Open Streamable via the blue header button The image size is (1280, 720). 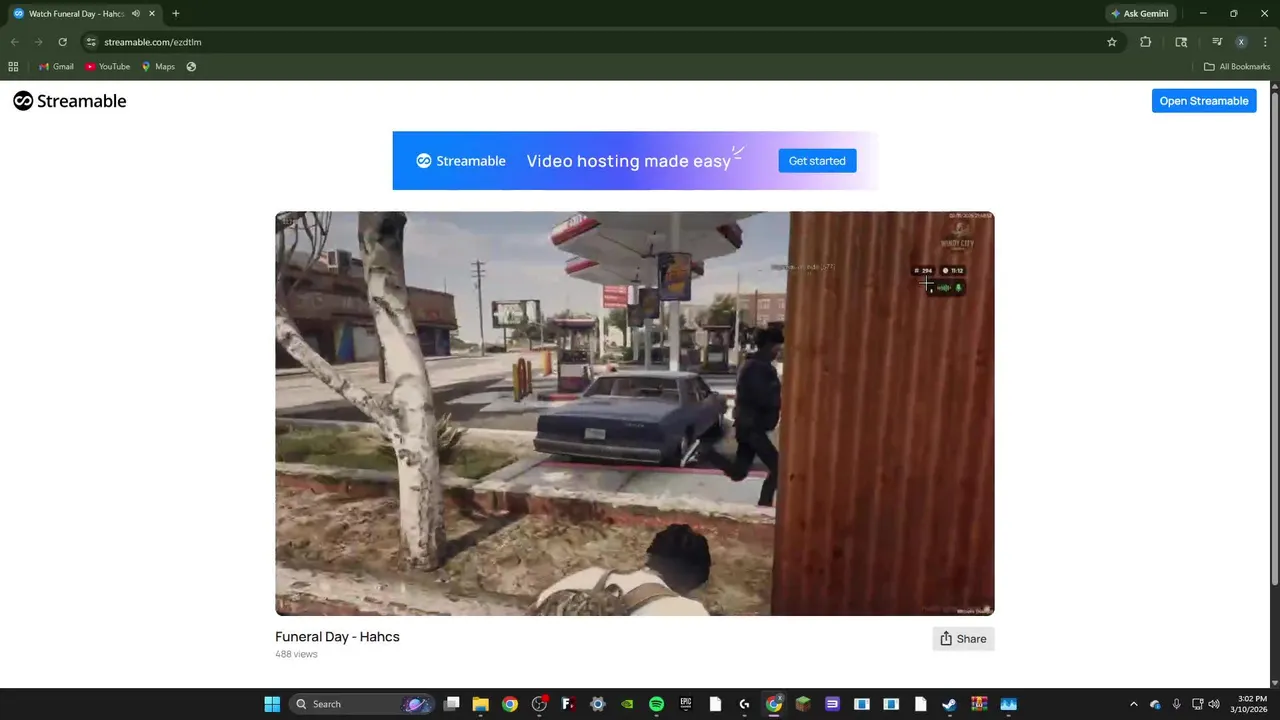click(x=1204, y=101)
